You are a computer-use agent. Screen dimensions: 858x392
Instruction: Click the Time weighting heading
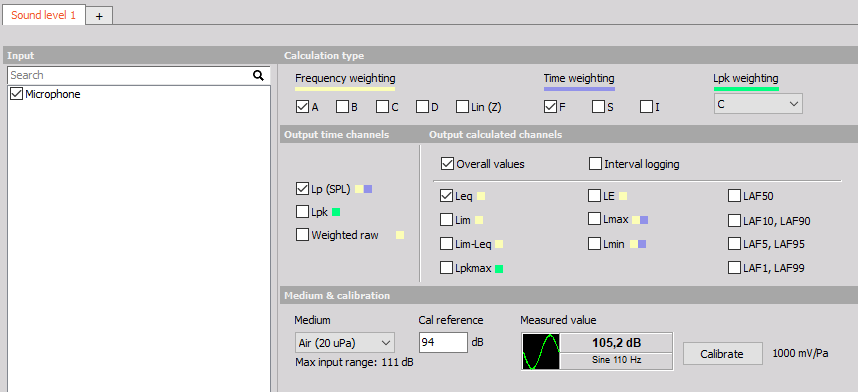[579, 78]
